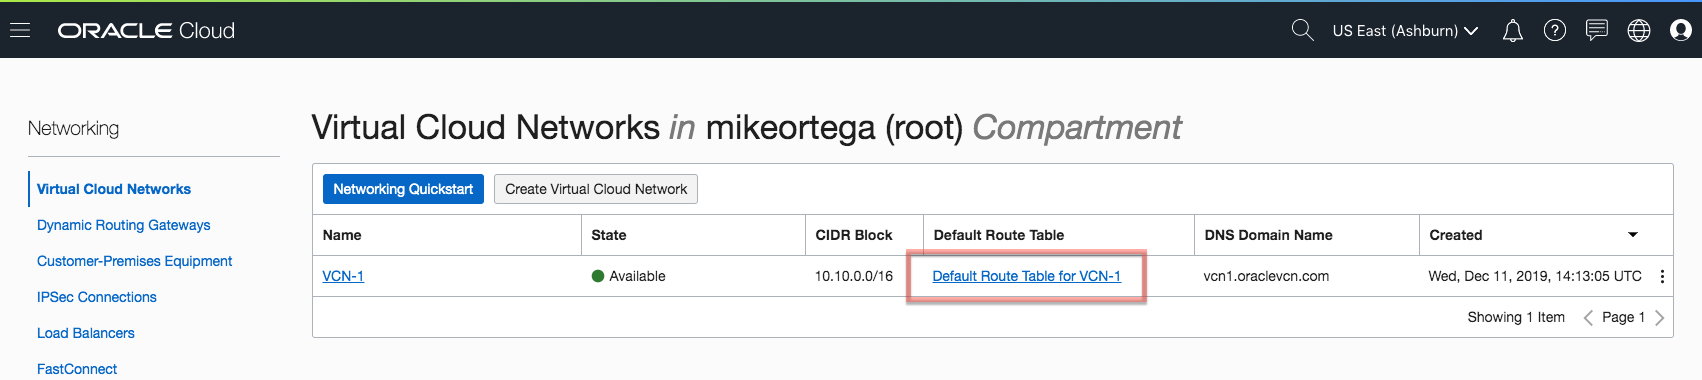The image size is (1702, 380).
Task: Open the hamburger navigation menu
Action: (x=20, y=30)
